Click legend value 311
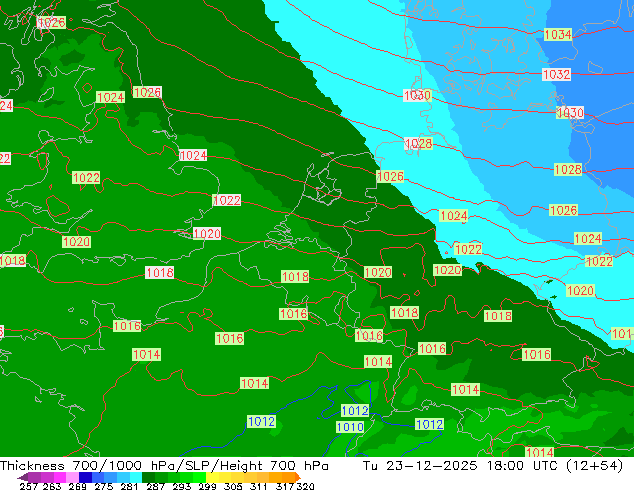This screenshot has width=634, height=490. (x=259, y=486)
